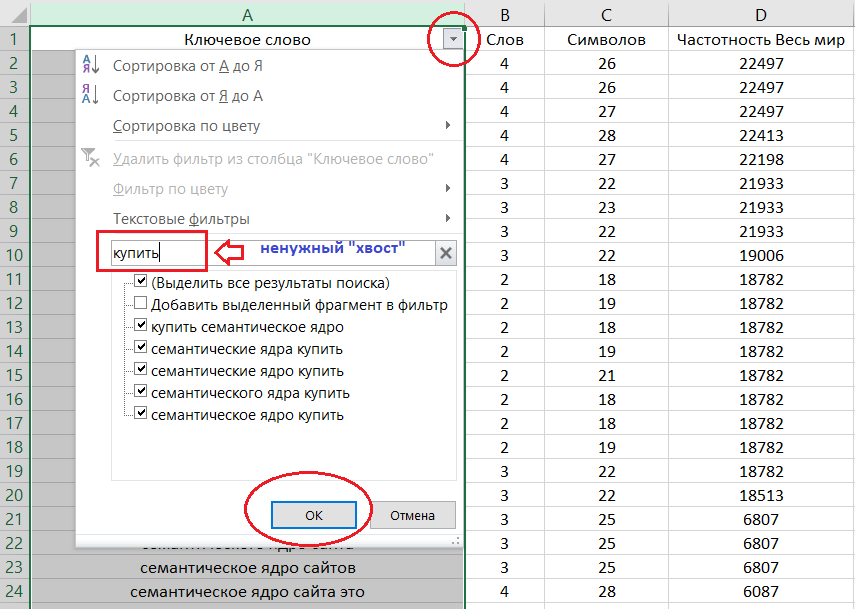Open the filter dropdown in Ключевое слово header
855x609 pixels.
453,39
